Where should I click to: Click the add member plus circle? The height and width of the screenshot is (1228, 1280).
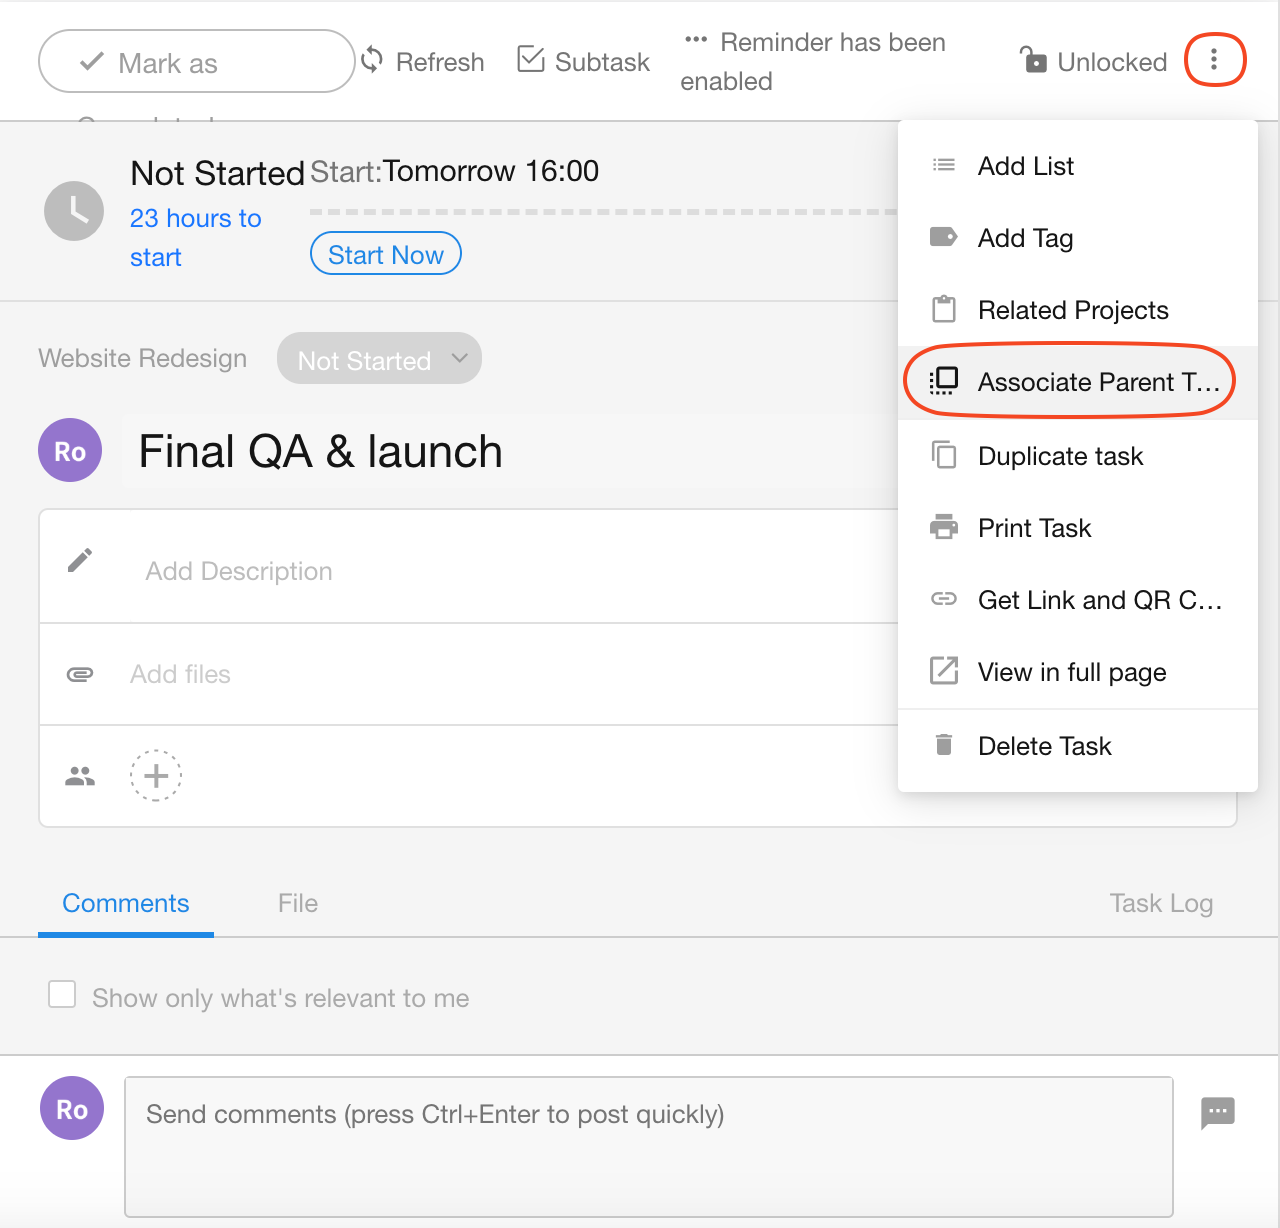pyautogui.click(x=156, y=775)
